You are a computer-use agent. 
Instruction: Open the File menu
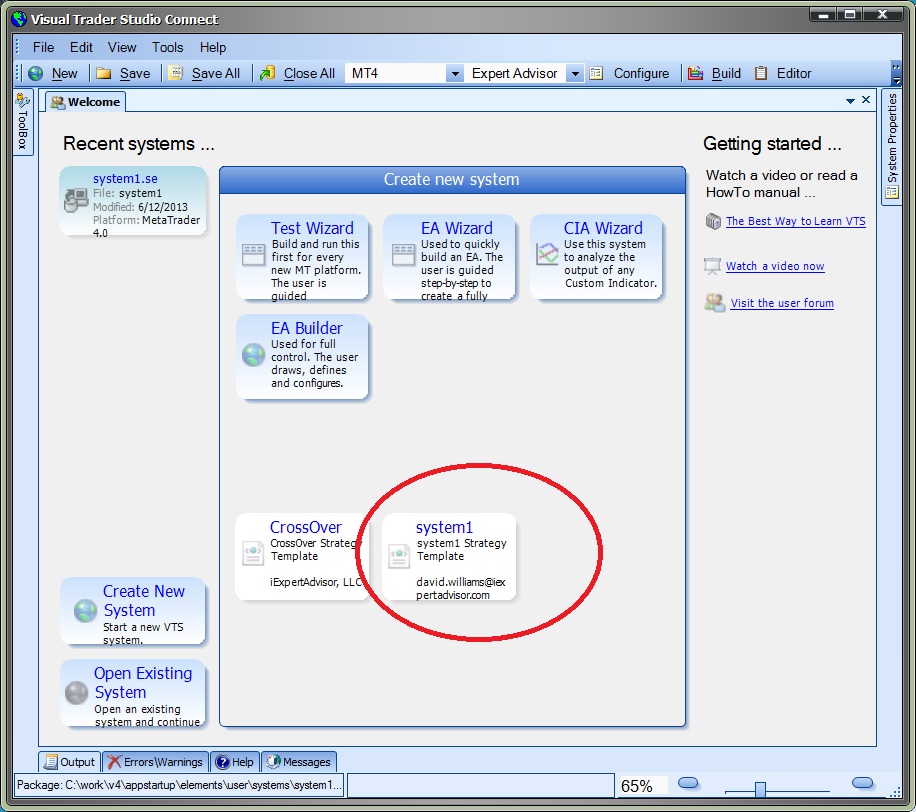pos(43,47)
